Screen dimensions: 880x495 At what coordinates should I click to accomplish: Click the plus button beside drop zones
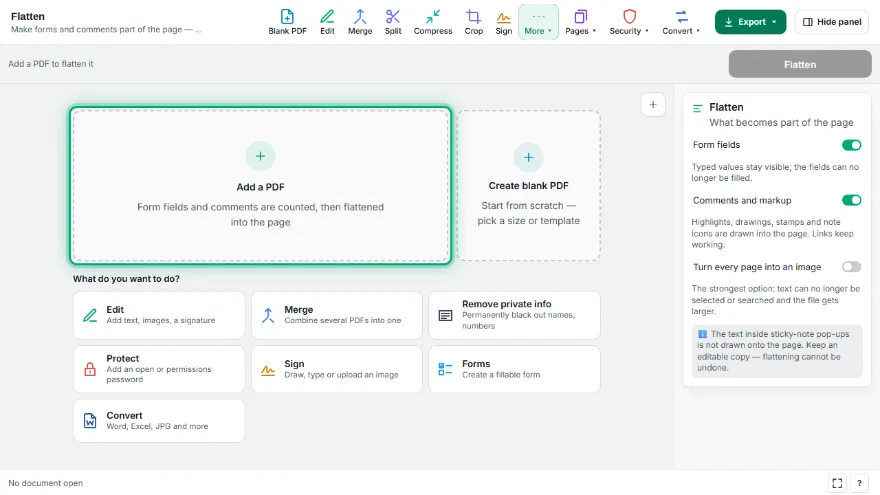653,104
